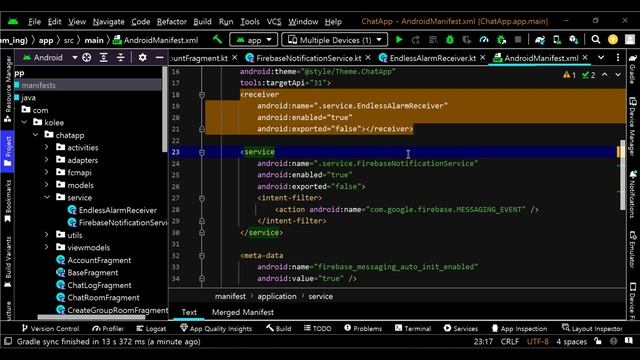Click Collapse All icon in Project panel

(120, 58)
